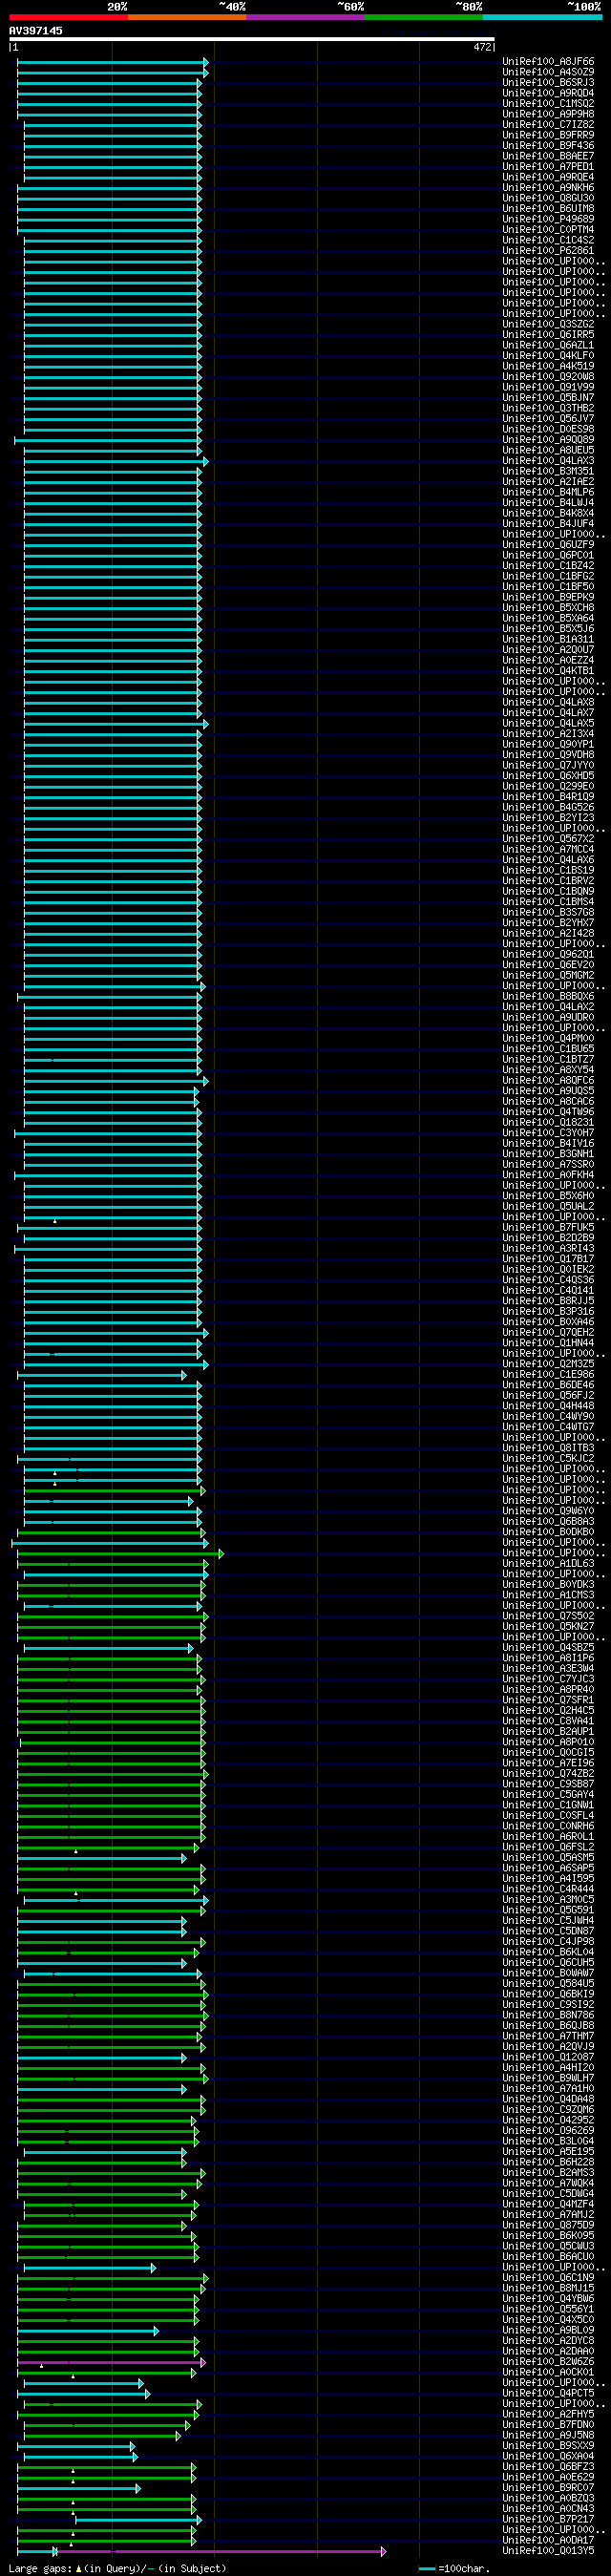Select hit label UniRef100_B9FRR9
This screenshot has height=2576, width=611.
click(548, 135)
